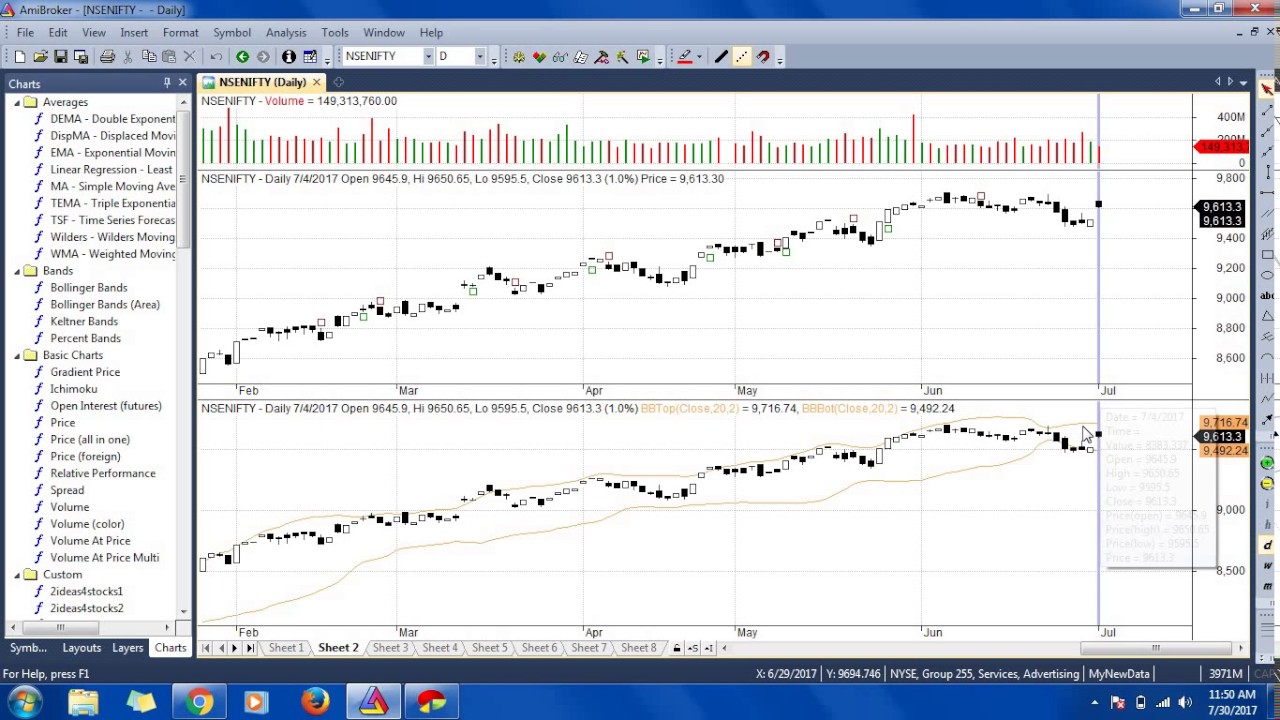Image resolution: width=1280 pixels, height=720 pixels.
Task: Click the Charts panel horizontal scrollbar
Action: (x=60, y=628)
